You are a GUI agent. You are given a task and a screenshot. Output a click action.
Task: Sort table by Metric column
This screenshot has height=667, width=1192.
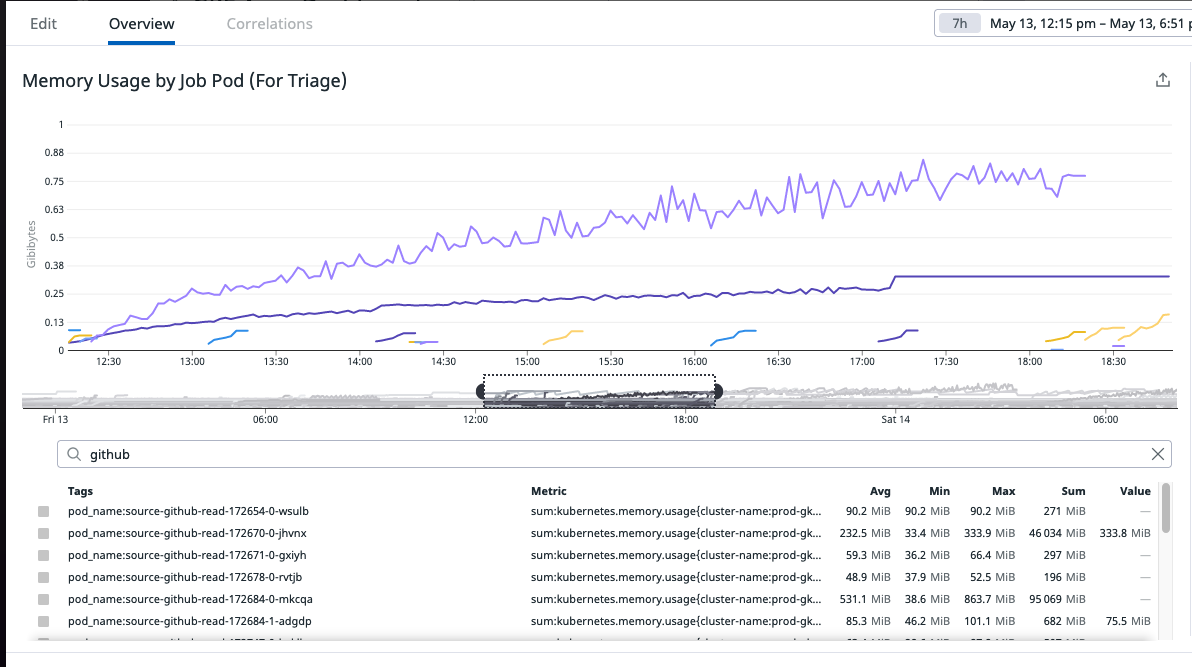548,491
